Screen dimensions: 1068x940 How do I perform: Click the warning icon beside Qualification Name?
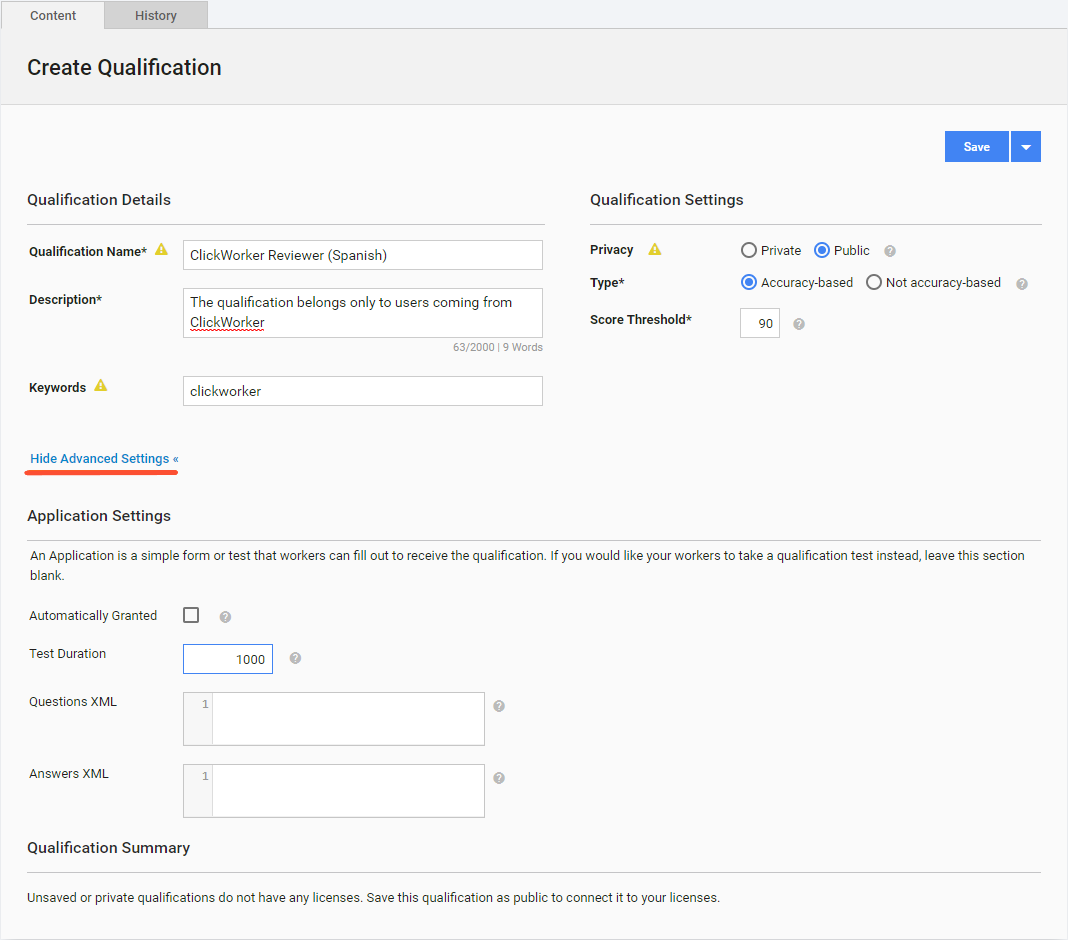[161, 249]
